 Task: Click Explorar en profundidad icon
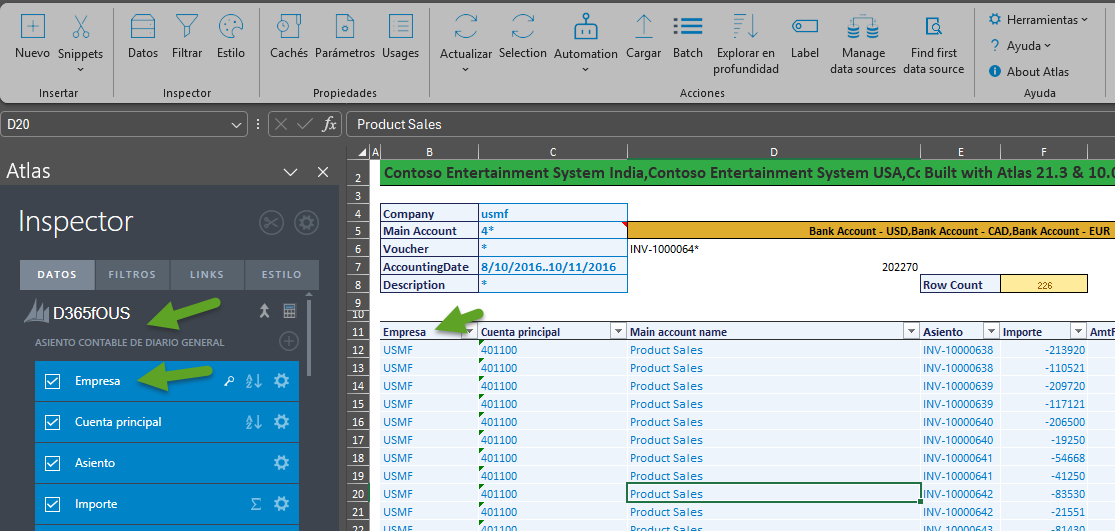tap(746, 27)
